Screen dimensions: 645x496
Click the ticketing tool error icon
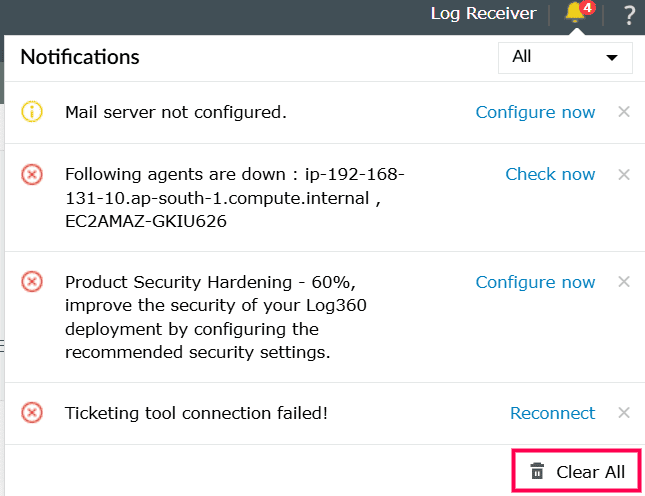coord(32,413)
